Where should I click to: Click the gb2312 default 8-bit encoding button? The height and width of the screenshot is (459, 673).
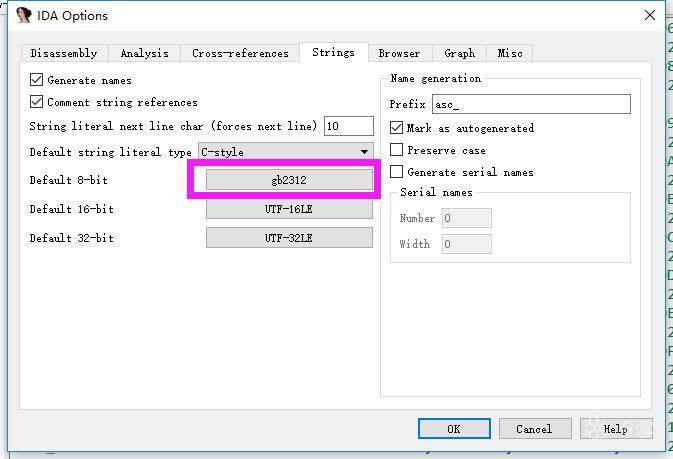(289, 180)
